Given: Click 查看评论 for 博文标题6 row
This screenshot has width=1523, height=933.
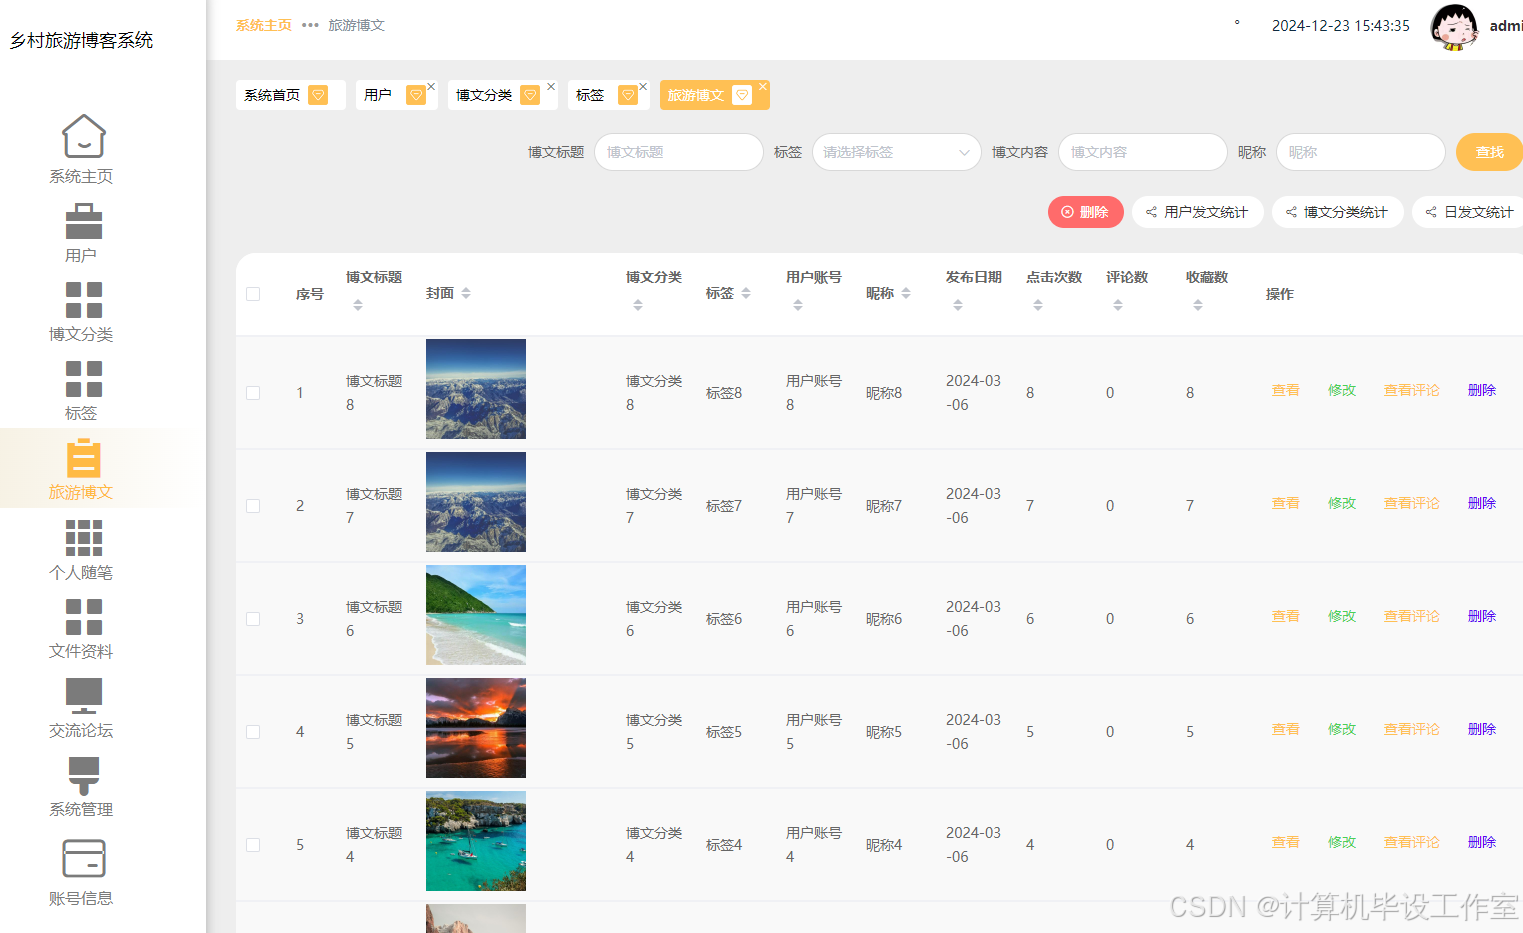Looking at the screenshot, I should [1412, 616].
